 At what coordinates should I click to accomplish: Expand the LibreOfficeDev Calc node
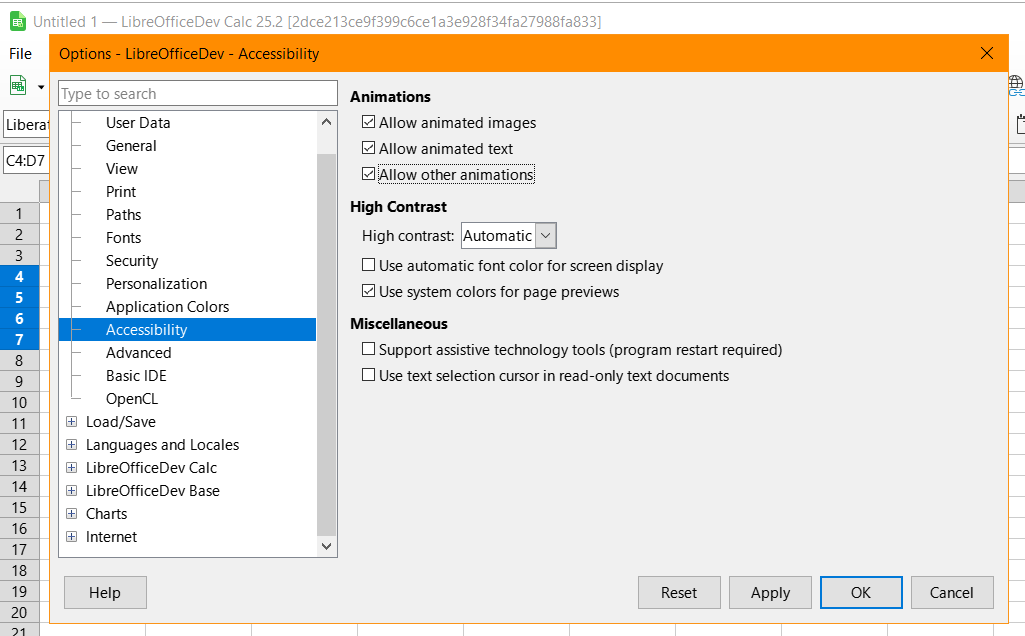72,467
